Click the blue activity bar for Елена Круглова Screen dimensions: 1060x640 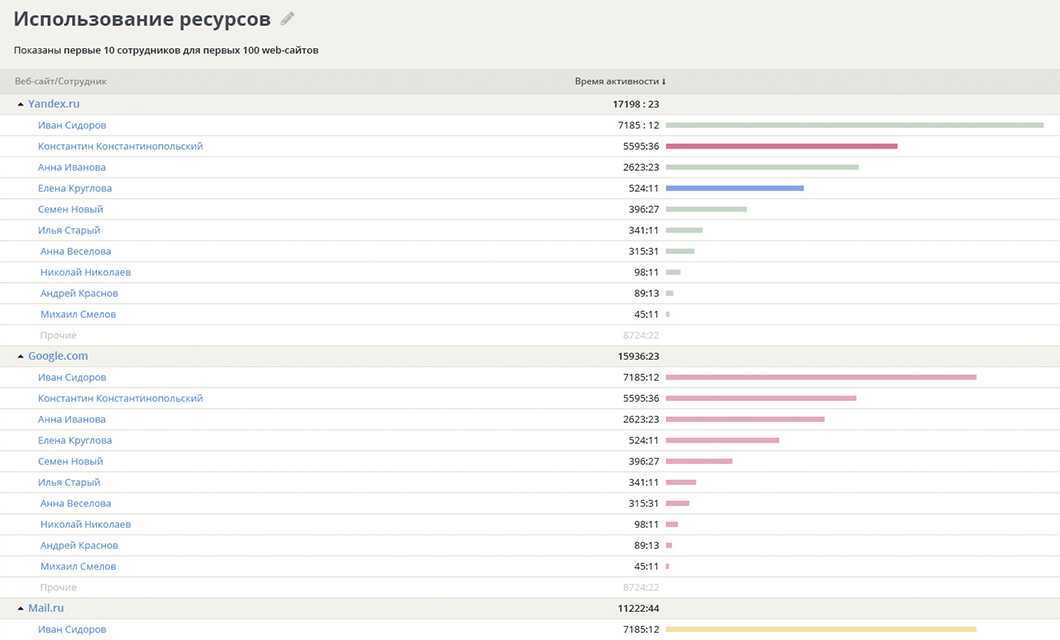click(734, 188)
